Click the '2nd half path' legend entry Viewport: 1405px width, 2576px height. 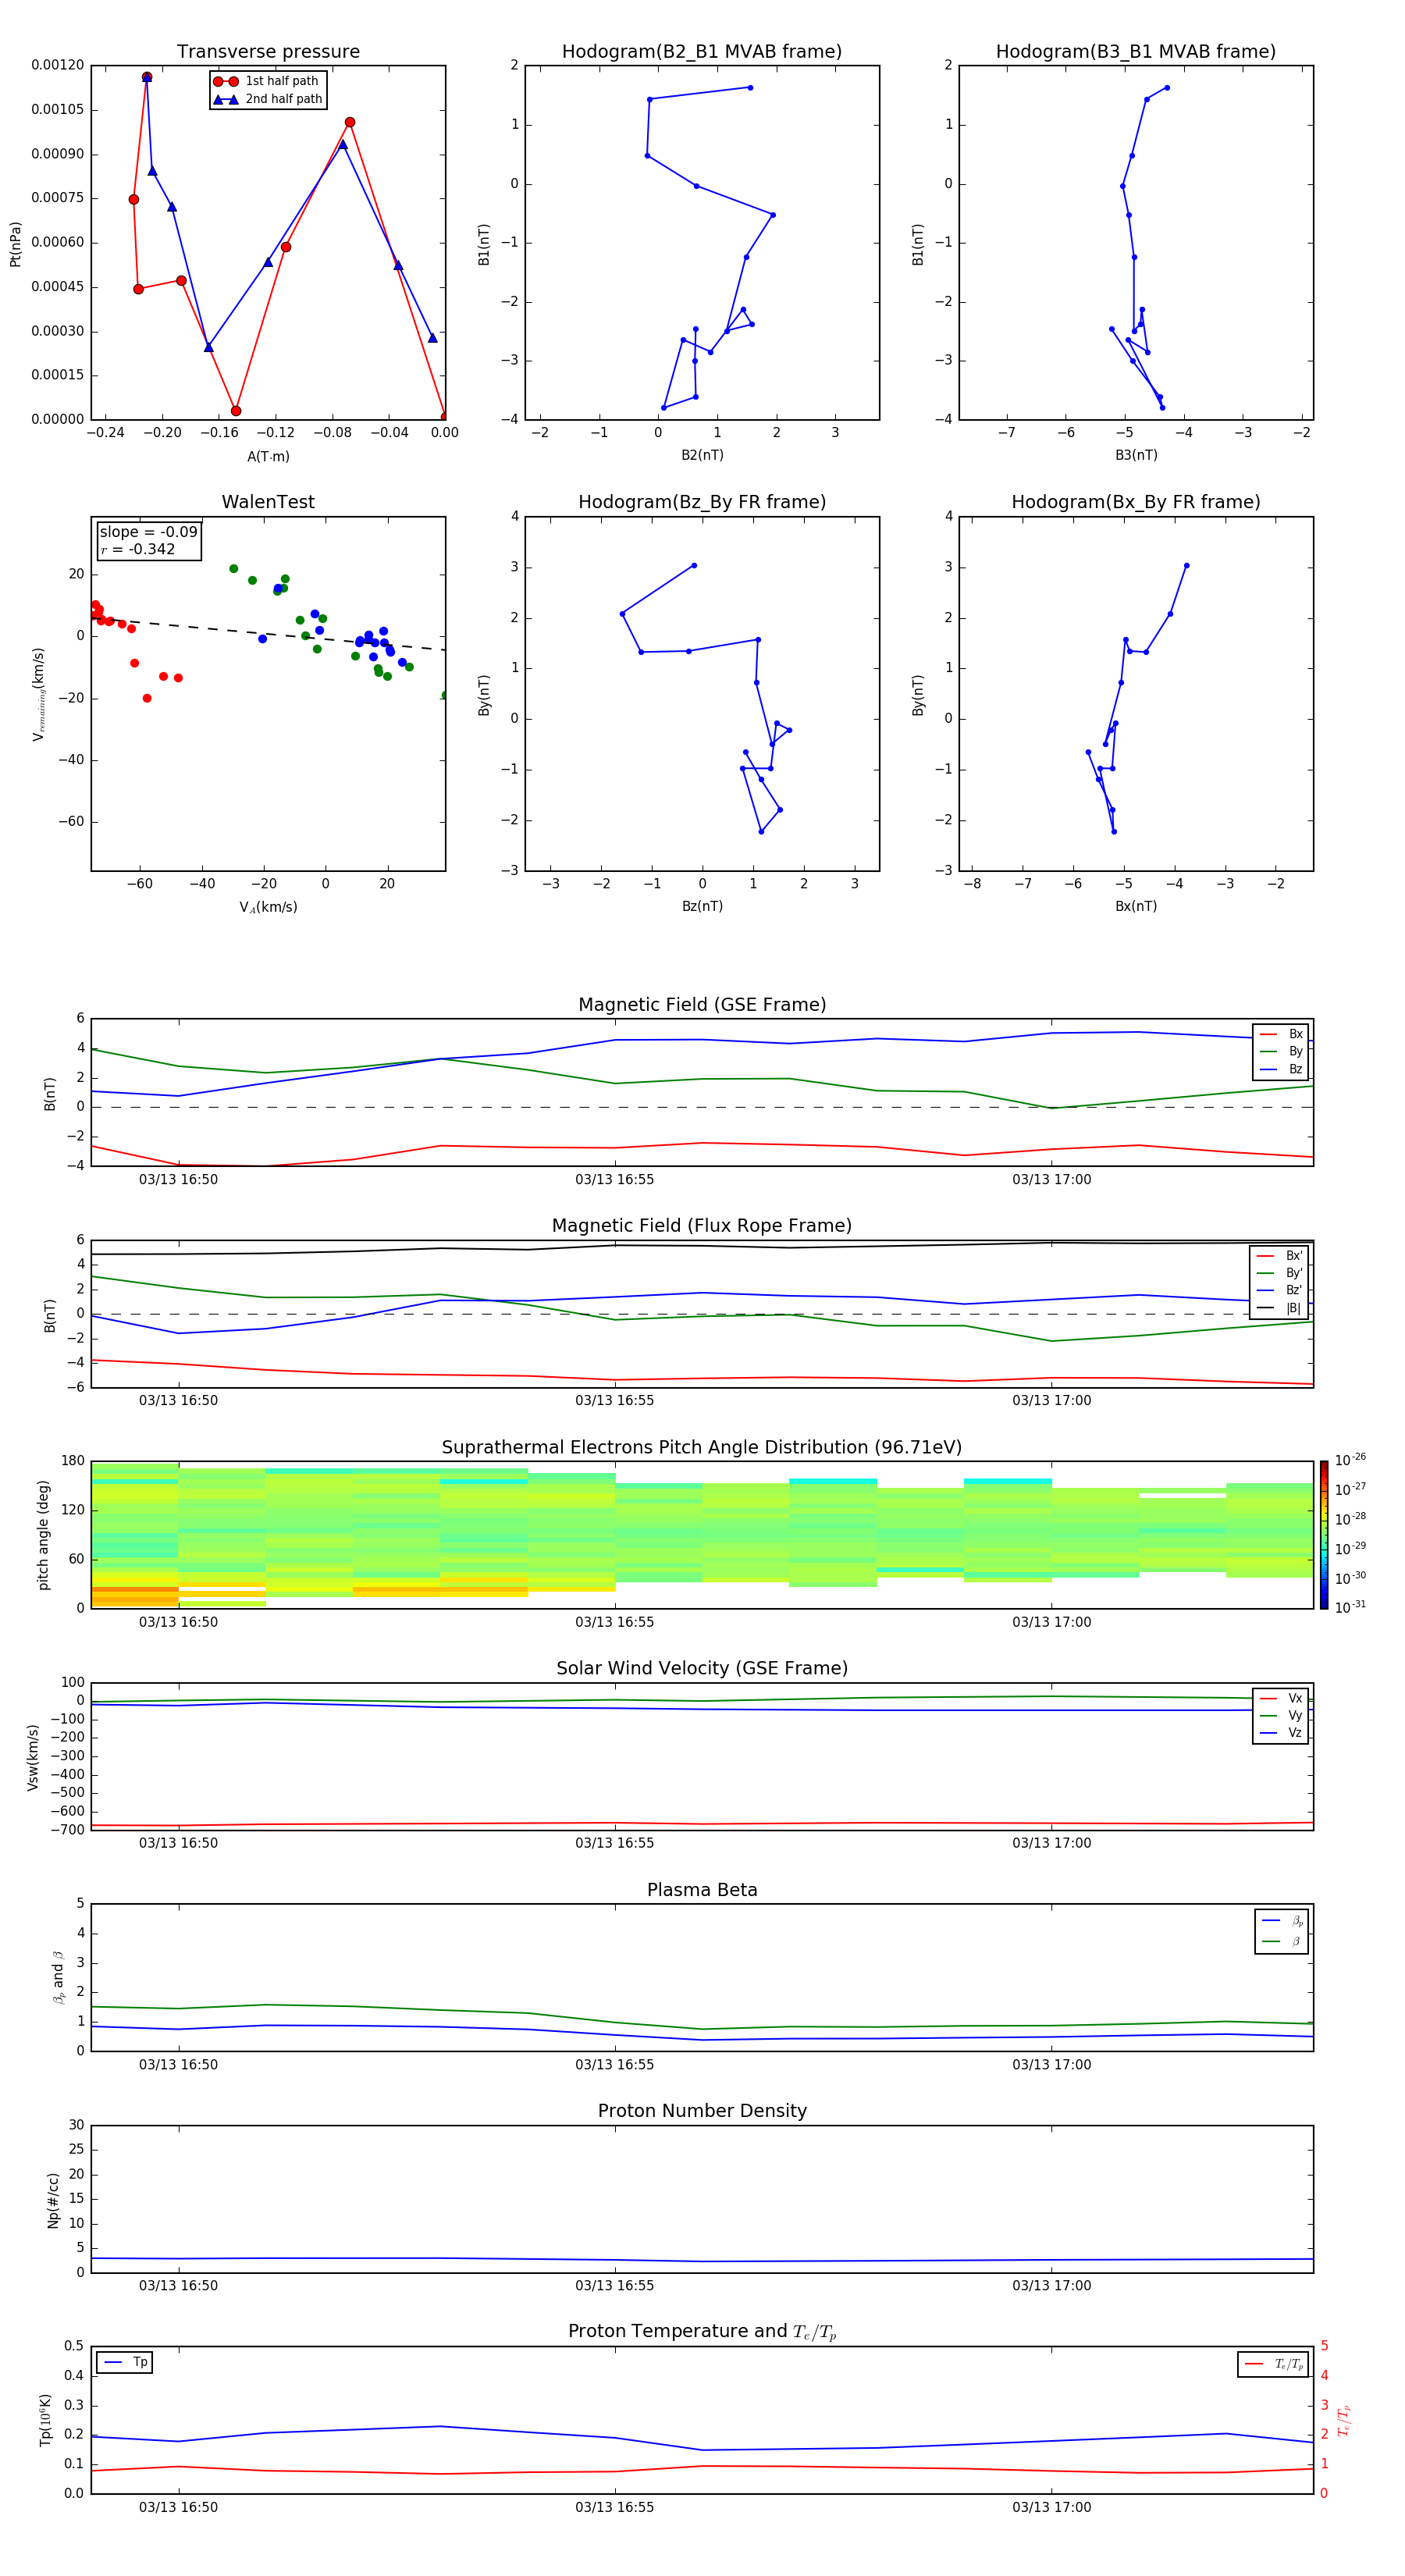pyautogui.click(x=267, y=99)
